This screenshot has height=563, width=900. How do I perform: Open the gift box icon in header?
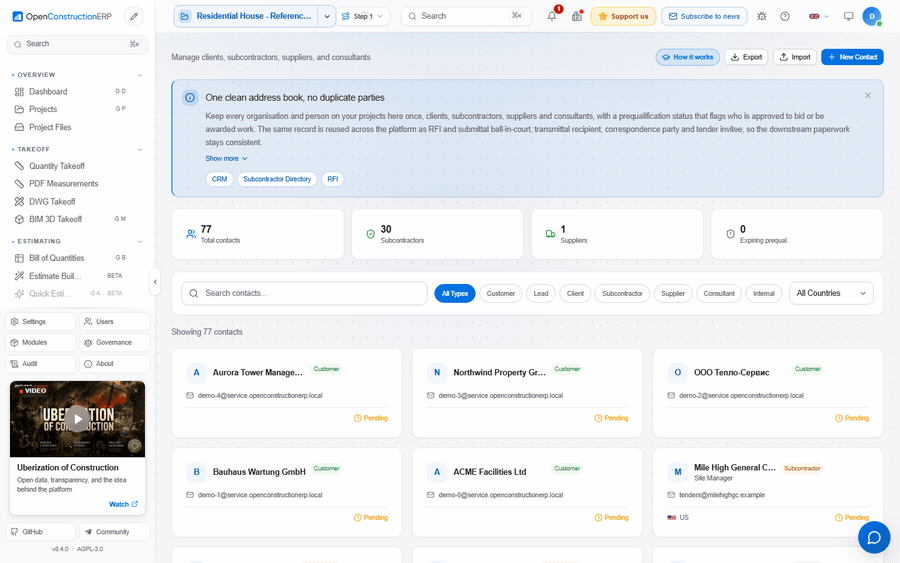pyautogui.click(x=577, y=16)
